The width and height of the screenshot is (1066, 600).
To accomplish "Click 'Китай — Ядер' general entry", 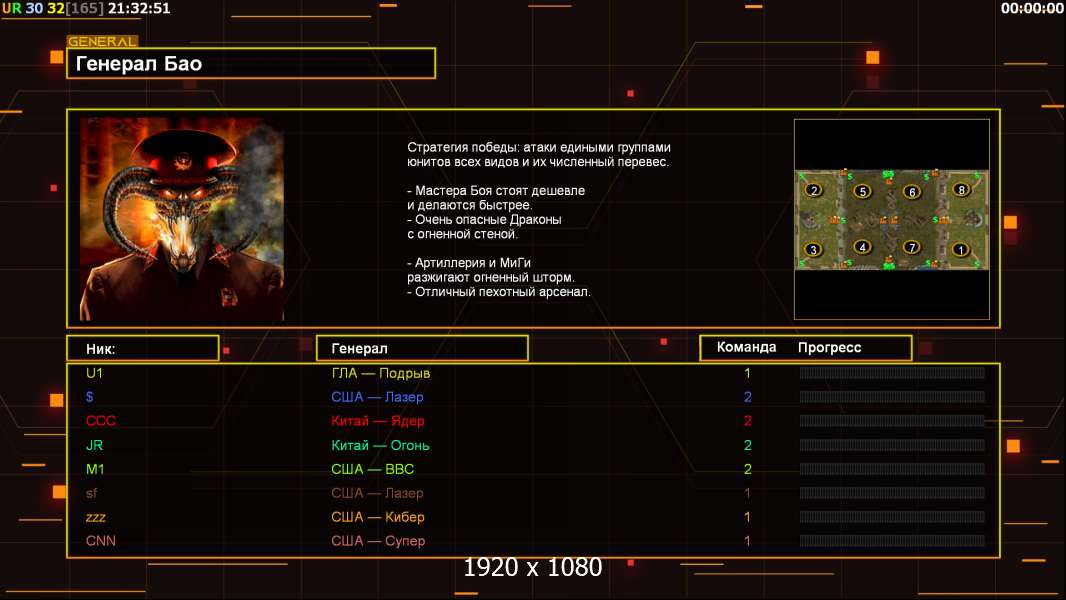I will [378, 421].
